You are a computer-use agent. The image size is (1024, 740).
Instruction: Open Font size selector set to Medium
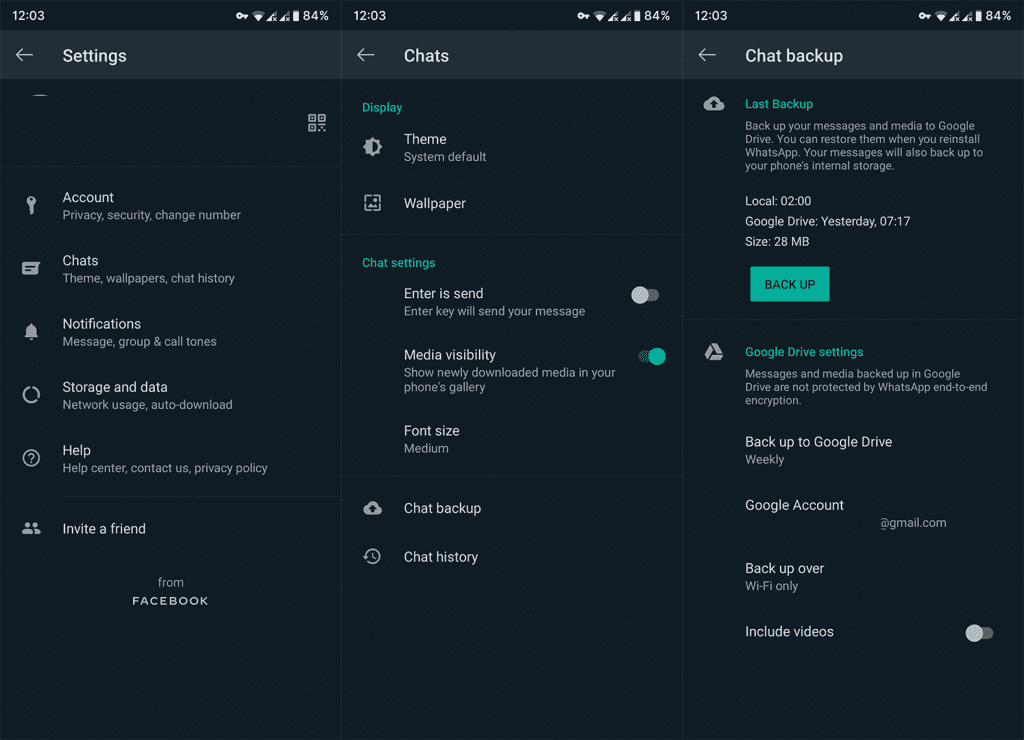[x=512, y=439]
